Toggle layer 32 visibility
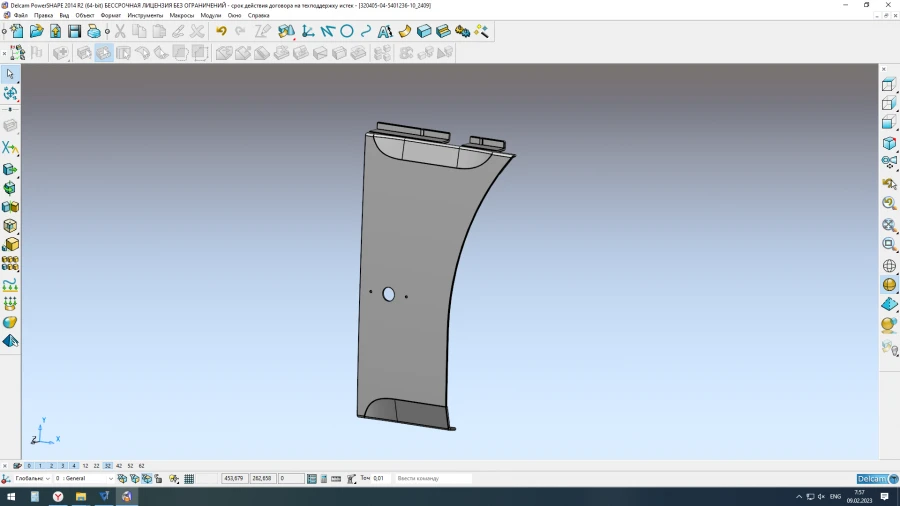The height and width of the screenshot is (506, 900). pyautogui.click(x=108, y=466)
